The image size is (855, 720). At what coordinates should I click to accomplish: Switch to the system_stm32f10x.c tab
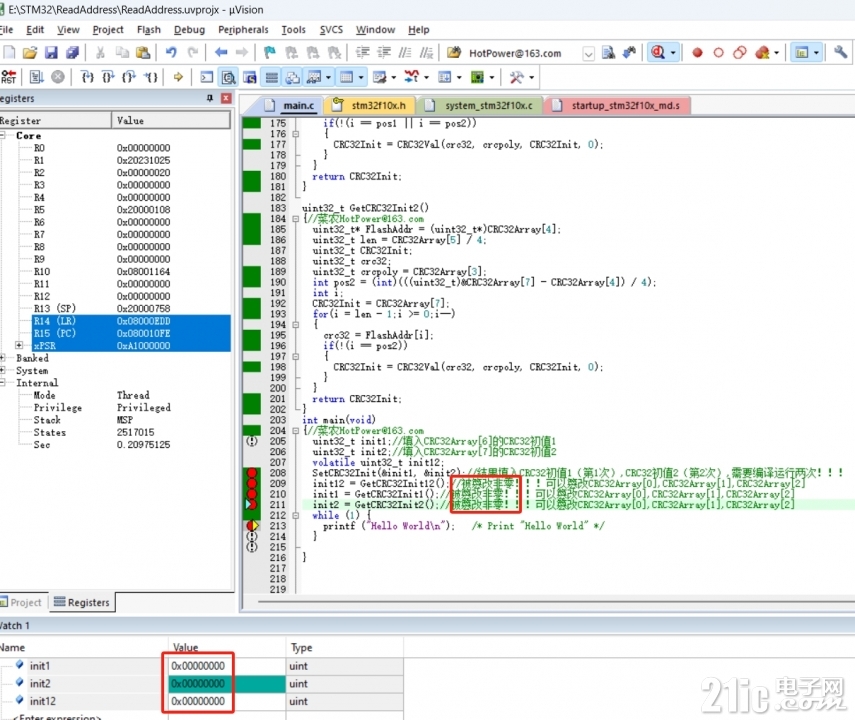[x=479, y=105]
